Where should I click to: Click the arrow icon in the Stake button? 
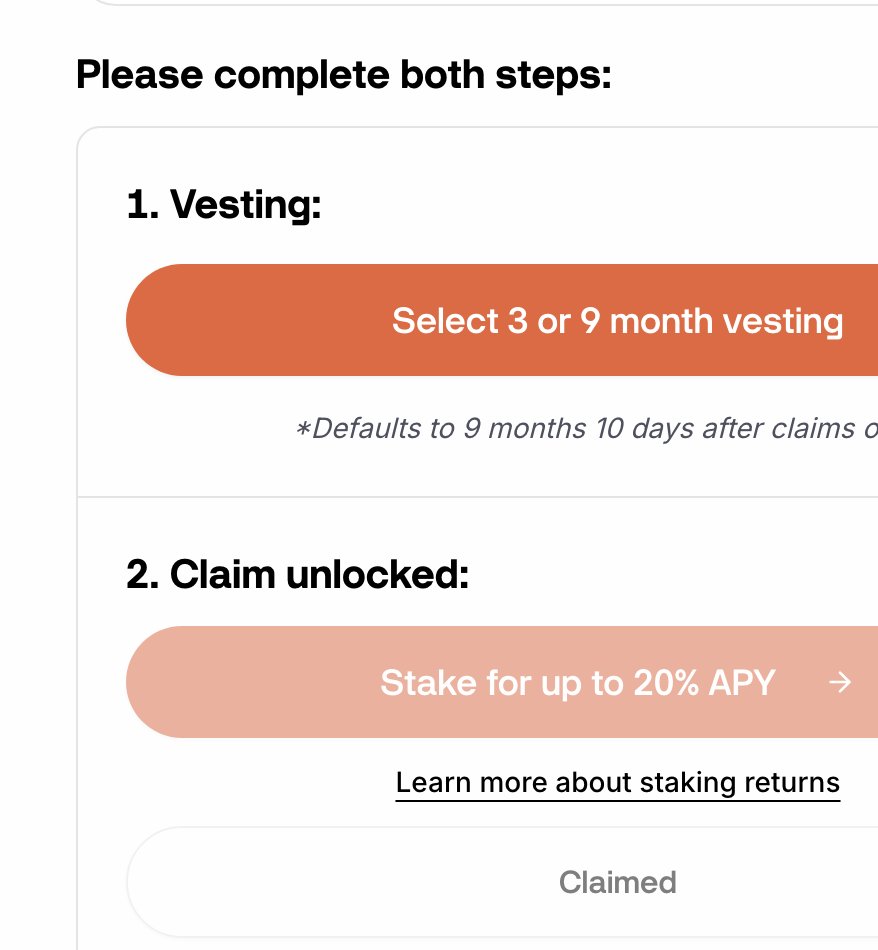pos(840,683)
